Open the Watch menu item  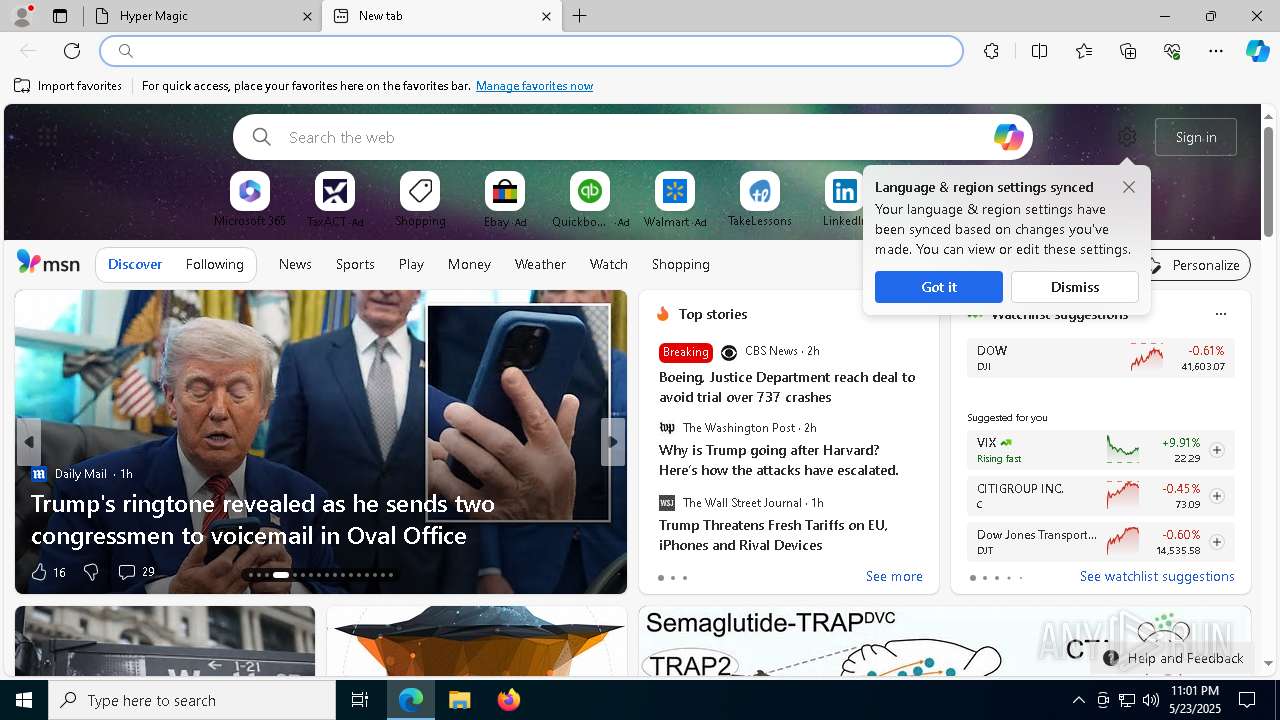point(609,265)
